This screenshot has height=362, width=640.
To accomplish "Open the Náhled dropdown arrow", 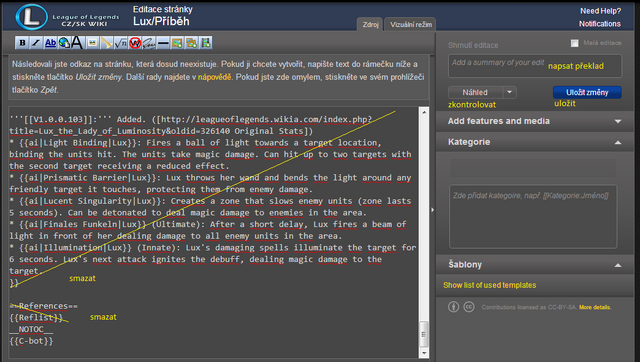I will pos(509,92).
